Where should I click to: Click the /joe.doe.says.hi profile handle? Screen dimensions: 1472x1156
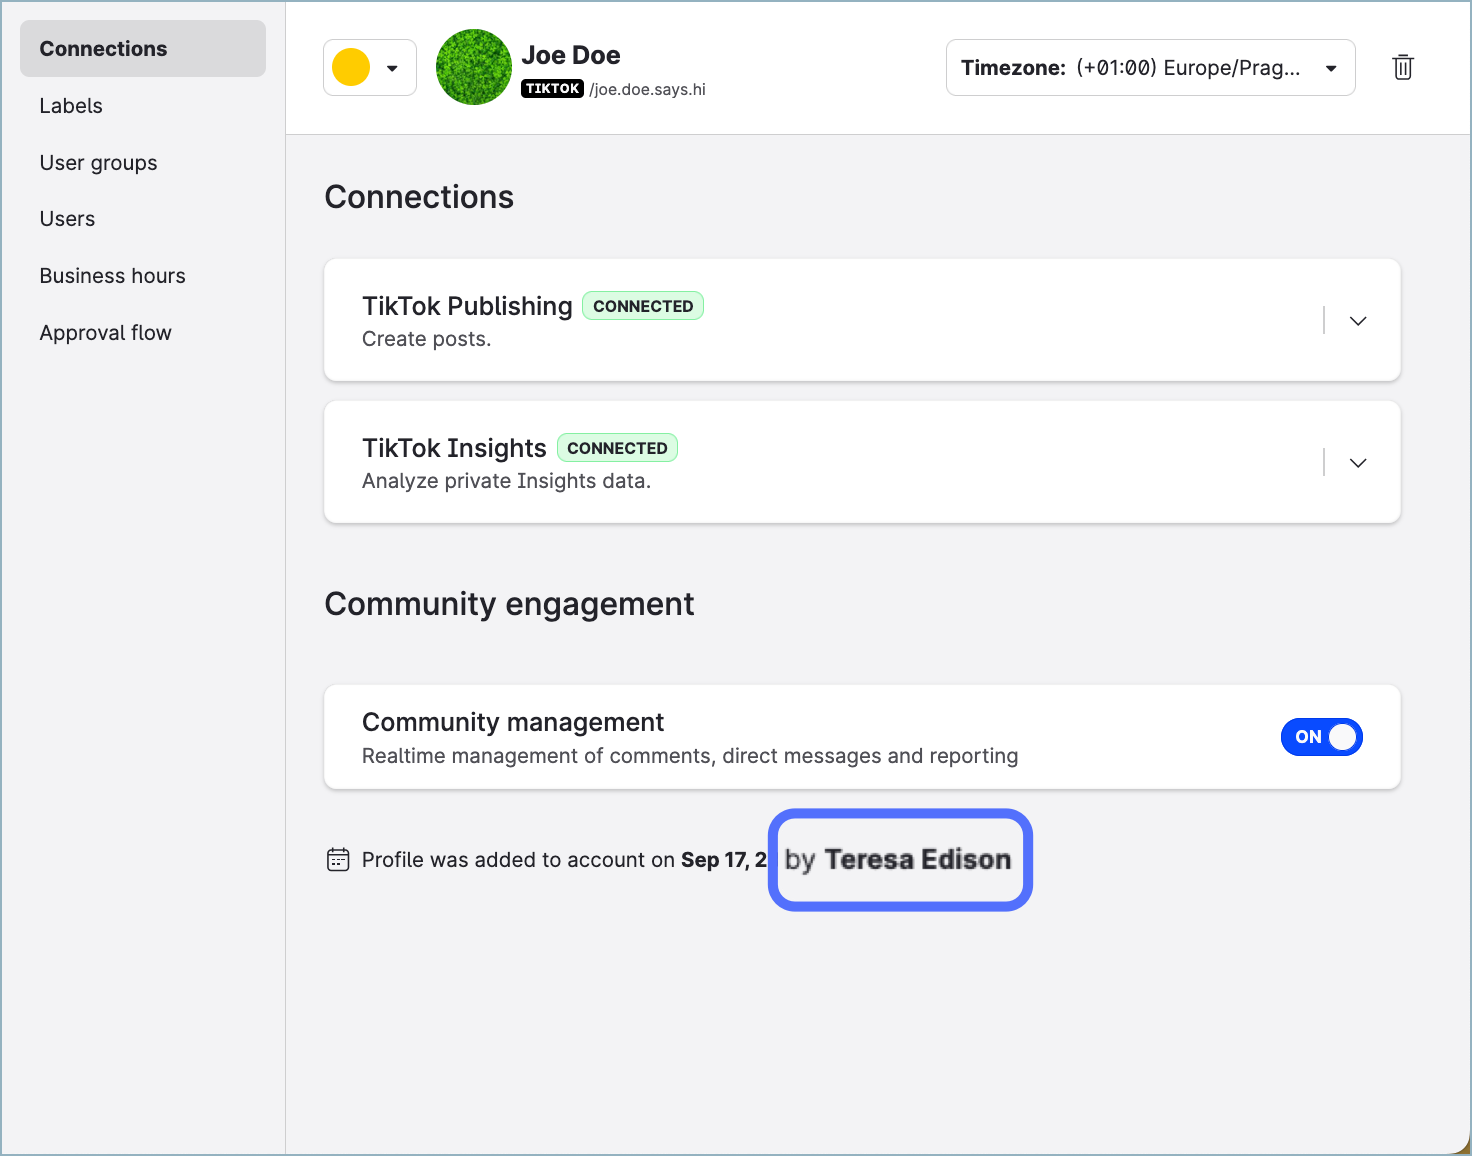(x=647, y=90)
